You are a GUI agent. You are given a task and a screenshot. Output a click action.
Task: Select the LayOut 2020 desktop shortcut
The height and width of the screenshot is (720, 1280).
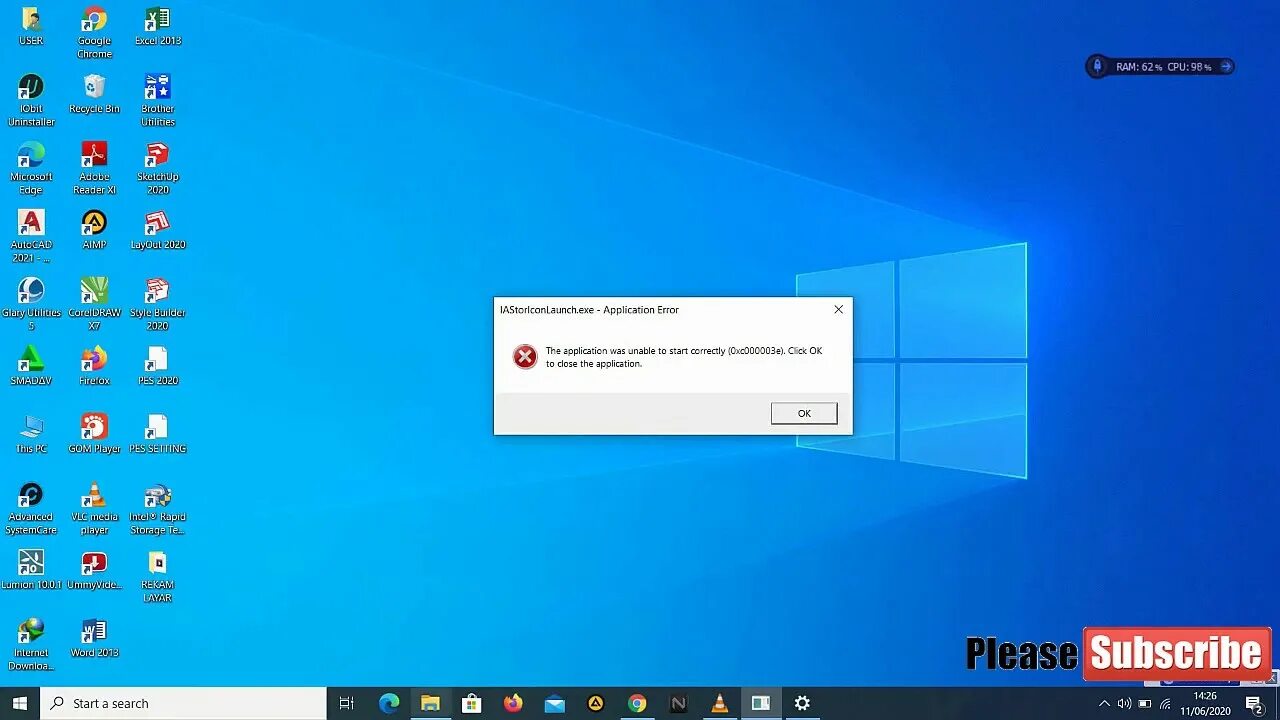(x=158, y=231)
